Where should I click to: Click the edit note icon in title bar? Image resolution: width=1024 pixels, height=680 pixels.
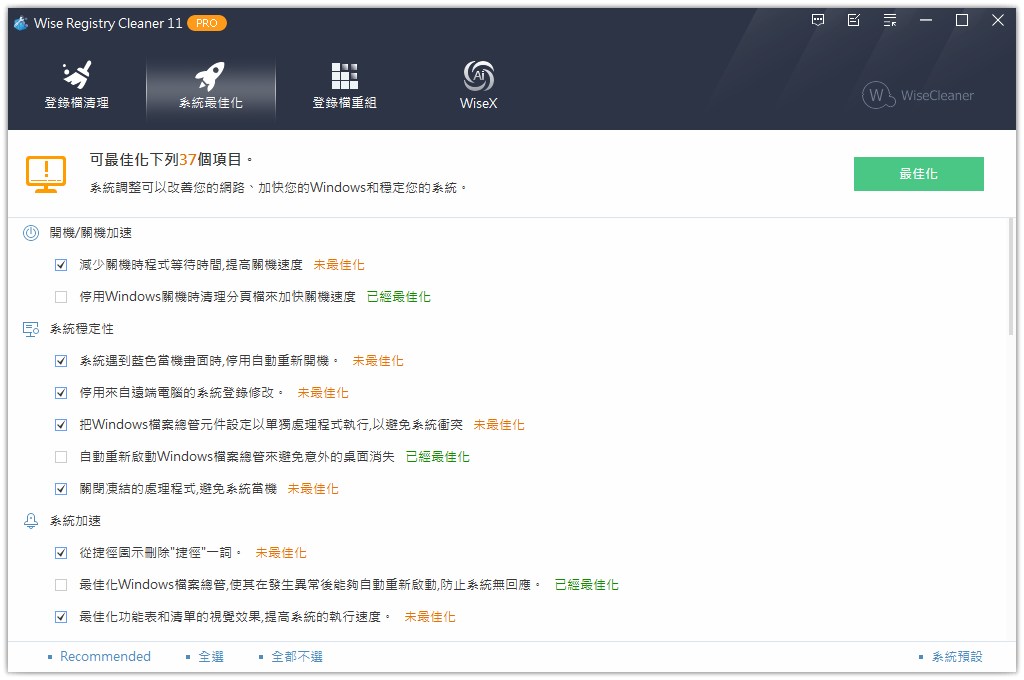coord(854,20)
